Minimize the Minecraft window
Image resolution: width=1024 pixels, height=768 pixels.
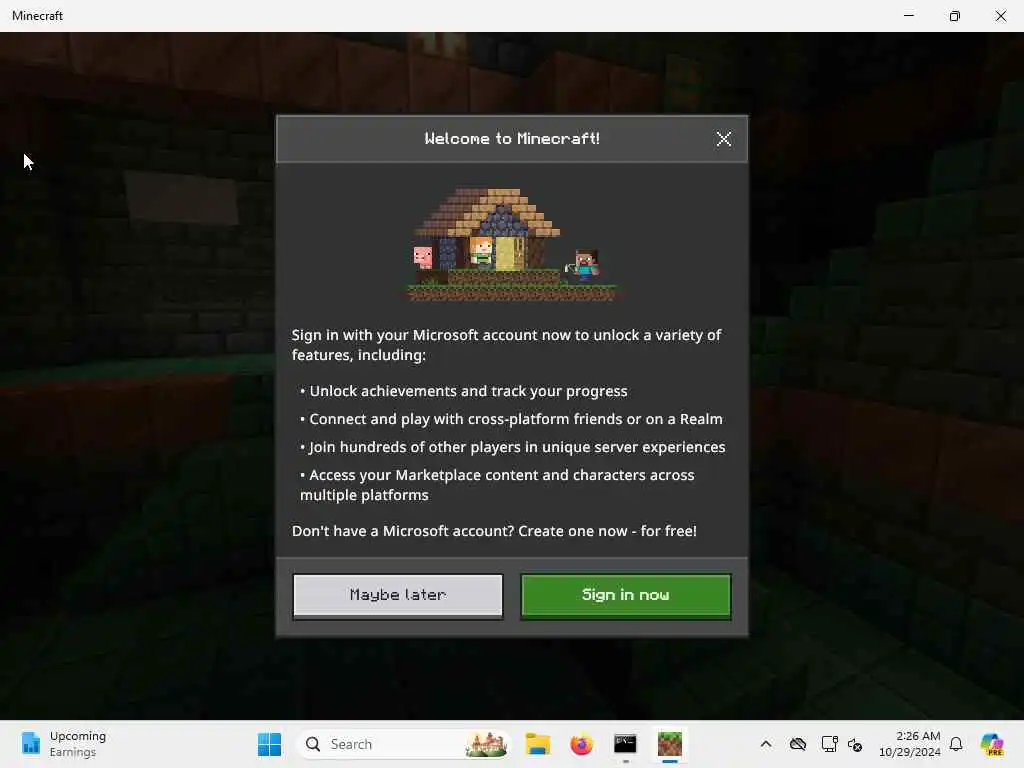908,16
